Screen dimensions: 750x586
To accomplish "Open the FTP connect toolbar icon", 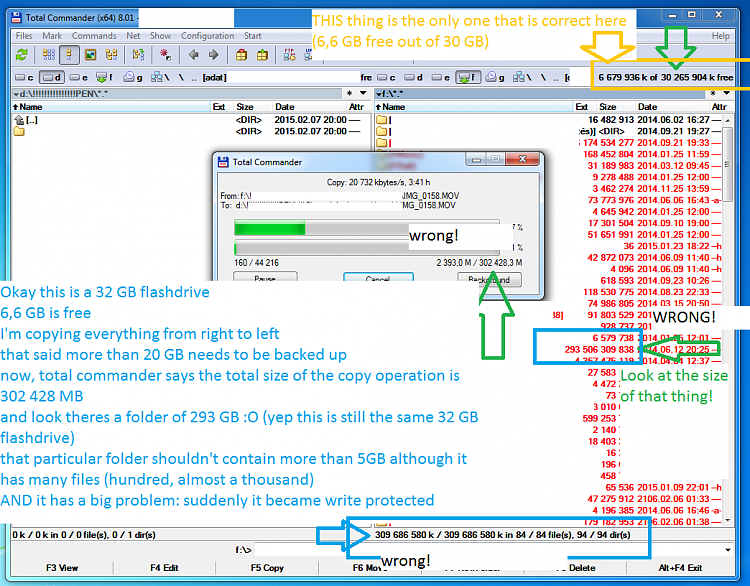I will 289,55.
